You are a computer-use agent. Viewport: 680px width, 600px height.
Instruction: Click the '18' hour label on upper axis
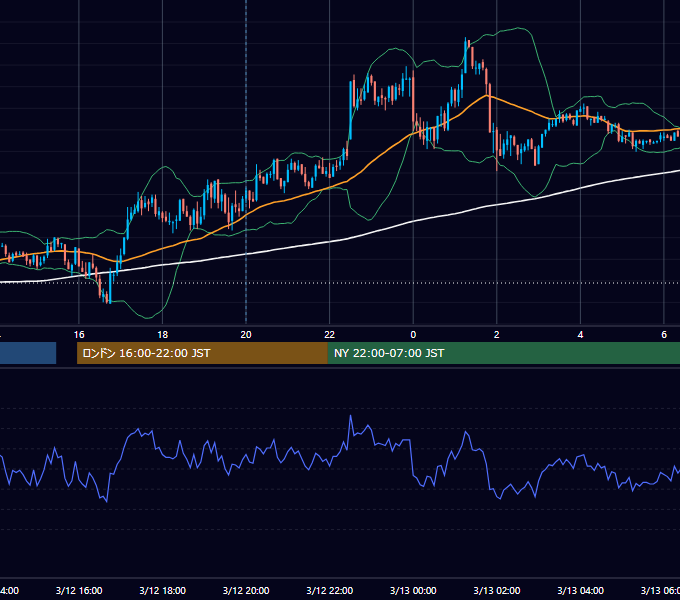coord(162,335)
